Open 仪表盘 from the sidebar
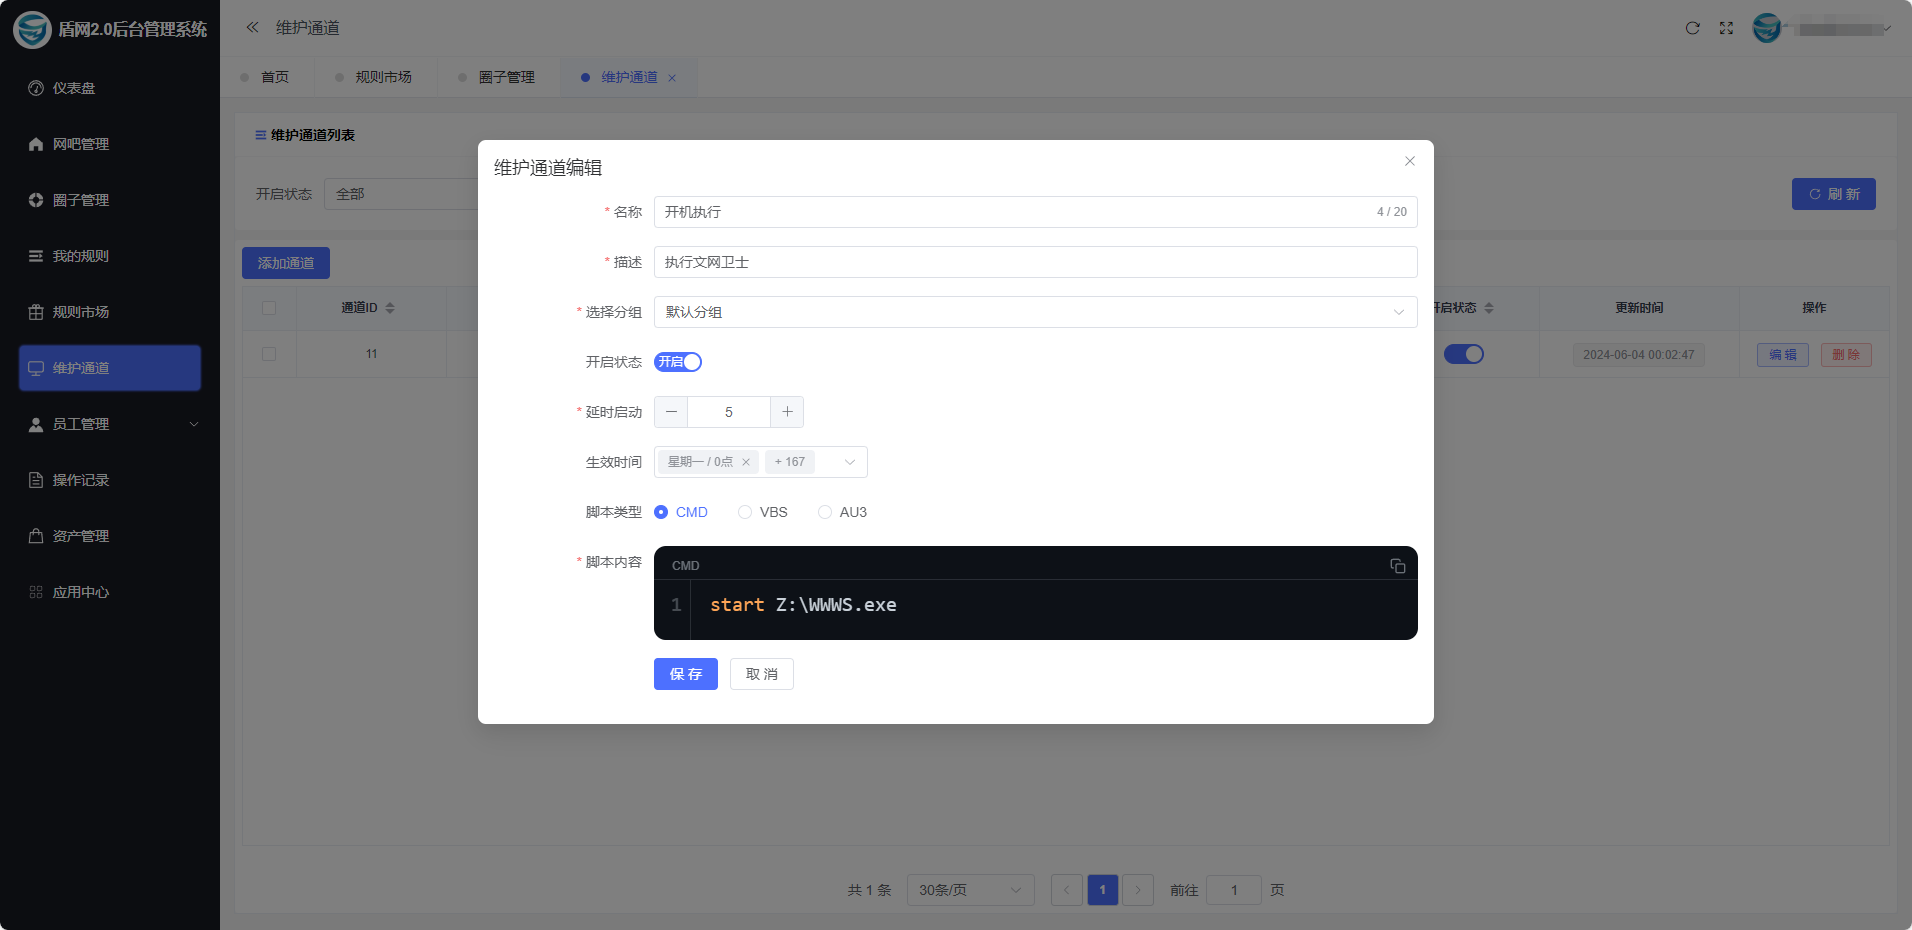The width and height of the screenshot is (1912, 930). tap(74, 88)
